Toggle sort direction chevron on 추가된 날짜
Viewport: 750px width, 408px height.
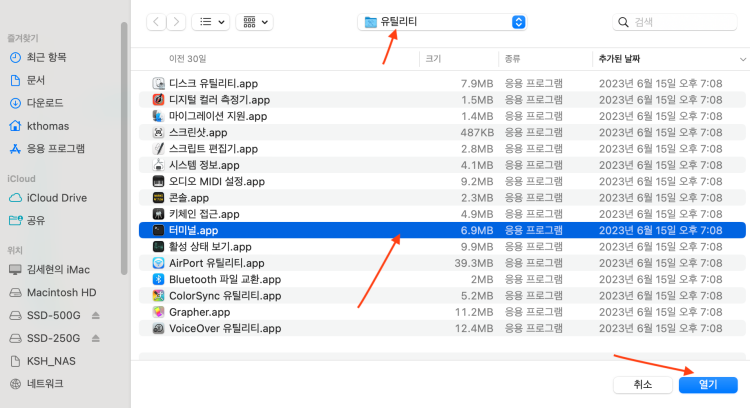click(x=742, y=59)
